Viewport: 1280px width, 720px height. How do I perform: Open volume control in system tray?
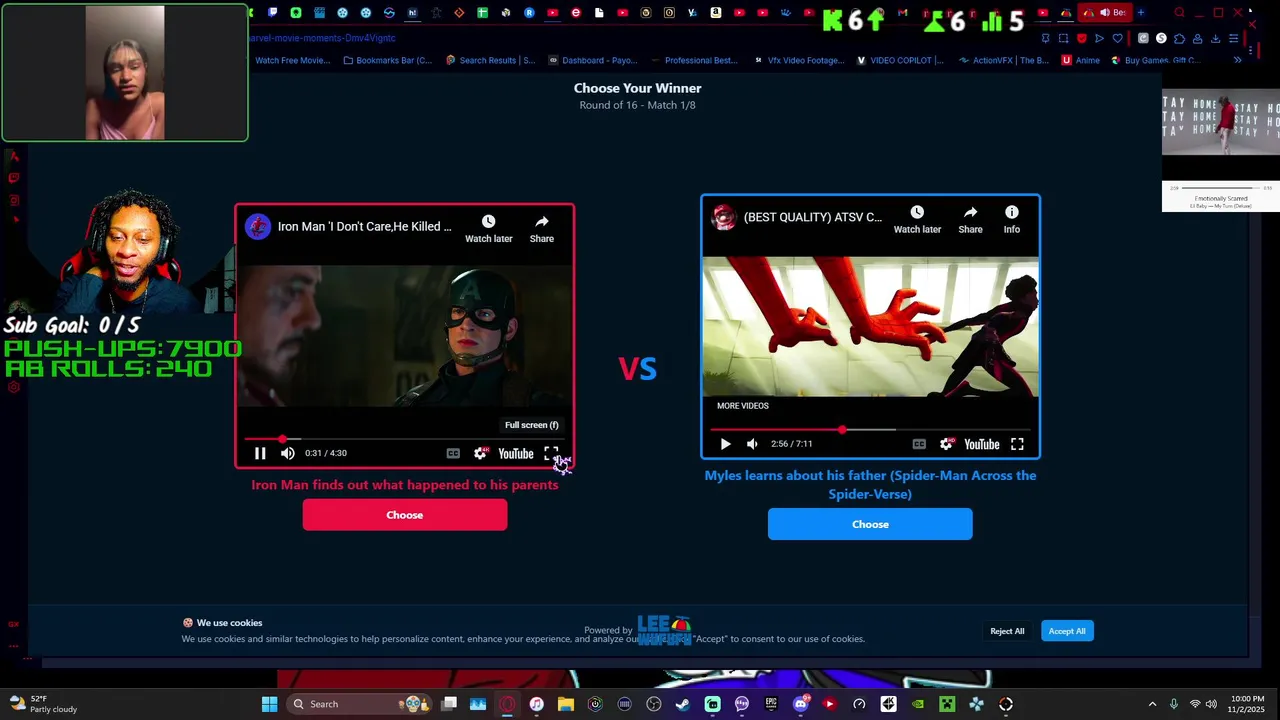(1211, 704)
